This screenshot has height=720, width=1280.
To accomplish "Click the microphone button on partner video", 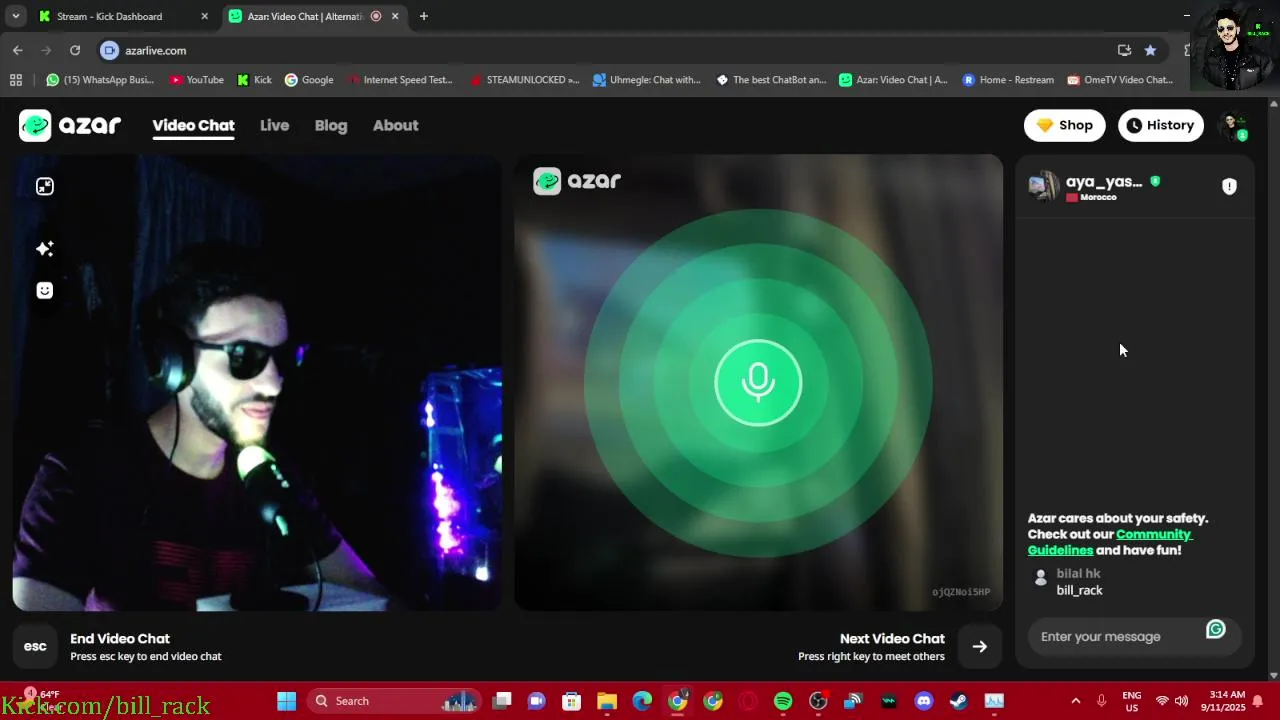I will tap(758, 382).
